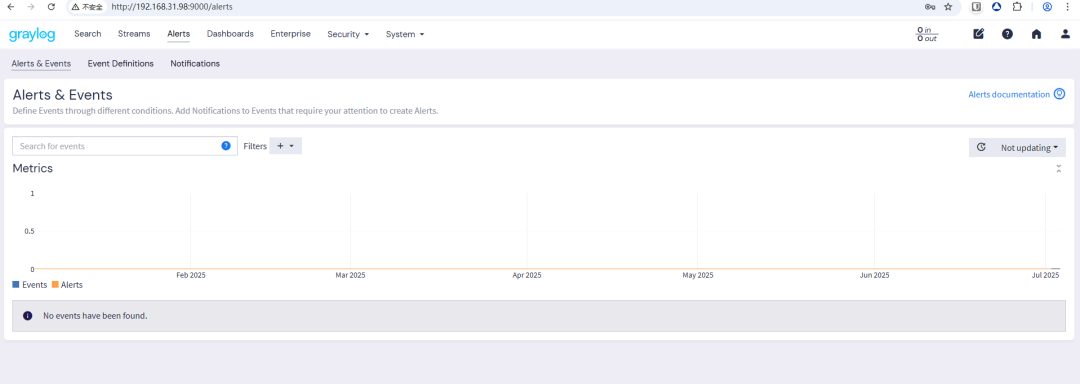
Task: Bookmark this page with the star icon
Action: pyautogui.click(x=948, y=7)
